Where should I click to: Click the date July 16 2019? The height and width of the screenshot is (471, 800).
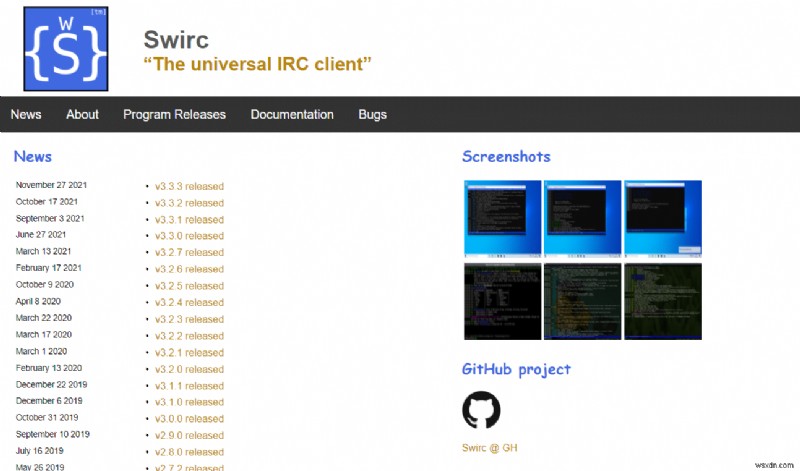[x=39, y=451]
